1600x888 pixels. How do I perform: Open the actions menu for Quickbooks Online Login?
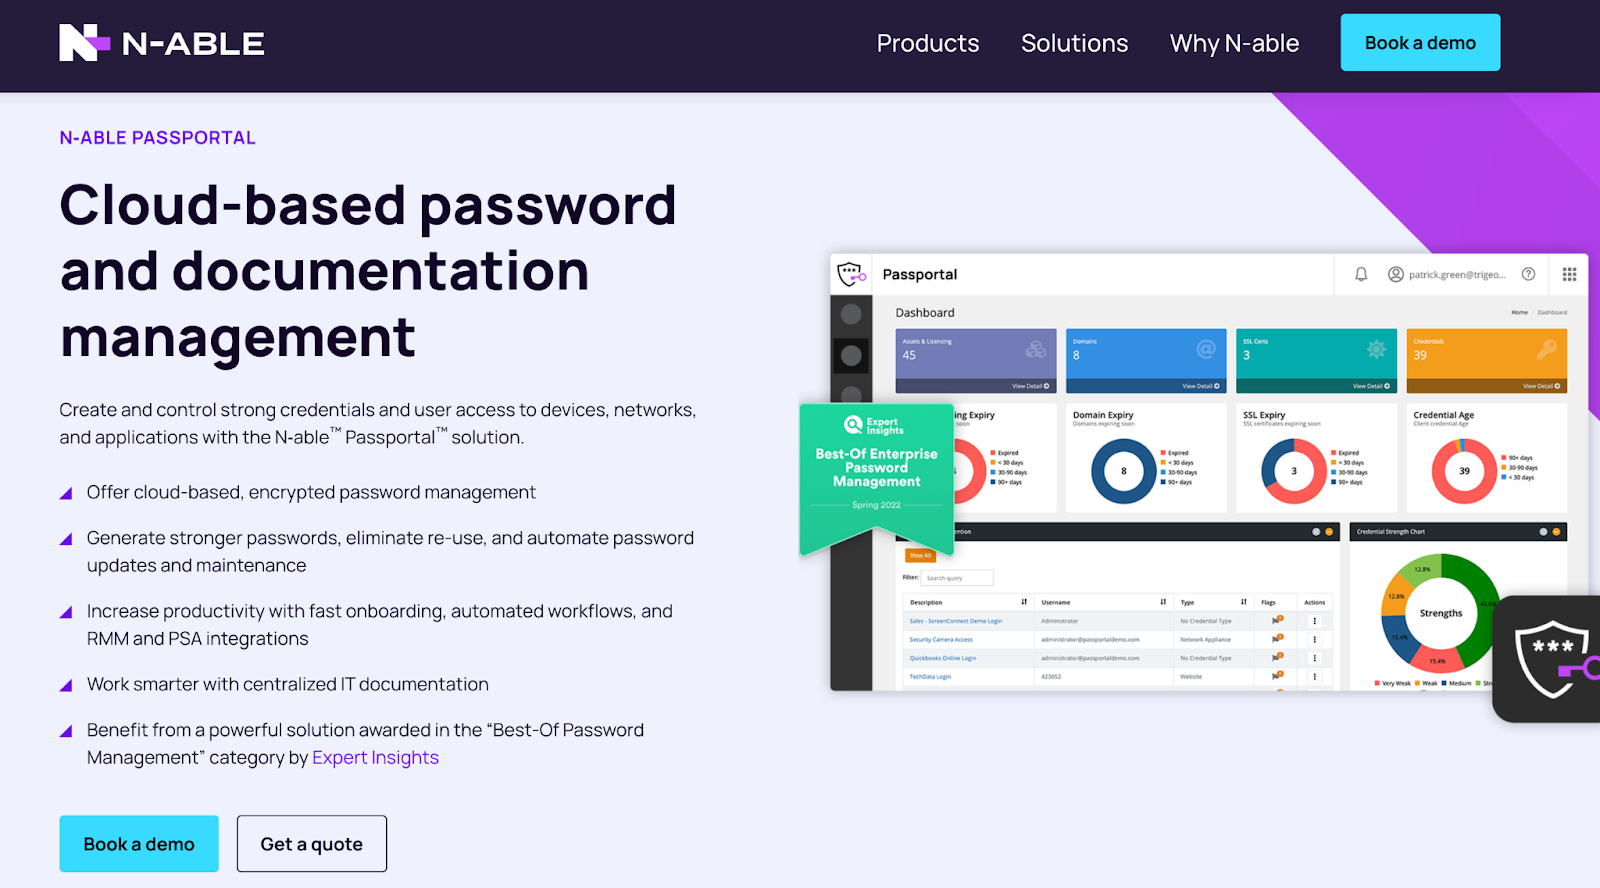coord(1315,658)
